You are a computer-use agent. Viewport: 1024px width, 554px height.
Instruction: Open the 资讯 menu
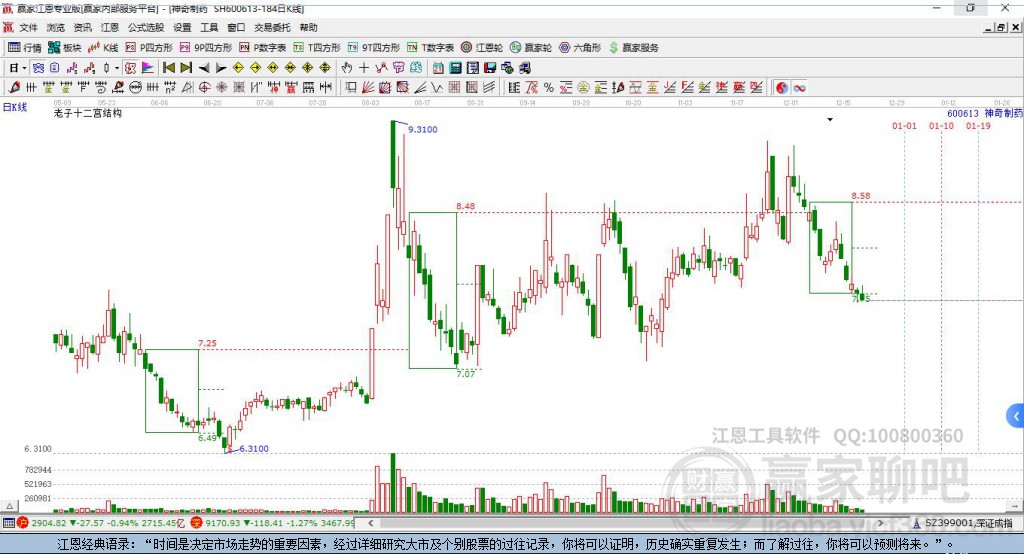[x=82, y=27]
